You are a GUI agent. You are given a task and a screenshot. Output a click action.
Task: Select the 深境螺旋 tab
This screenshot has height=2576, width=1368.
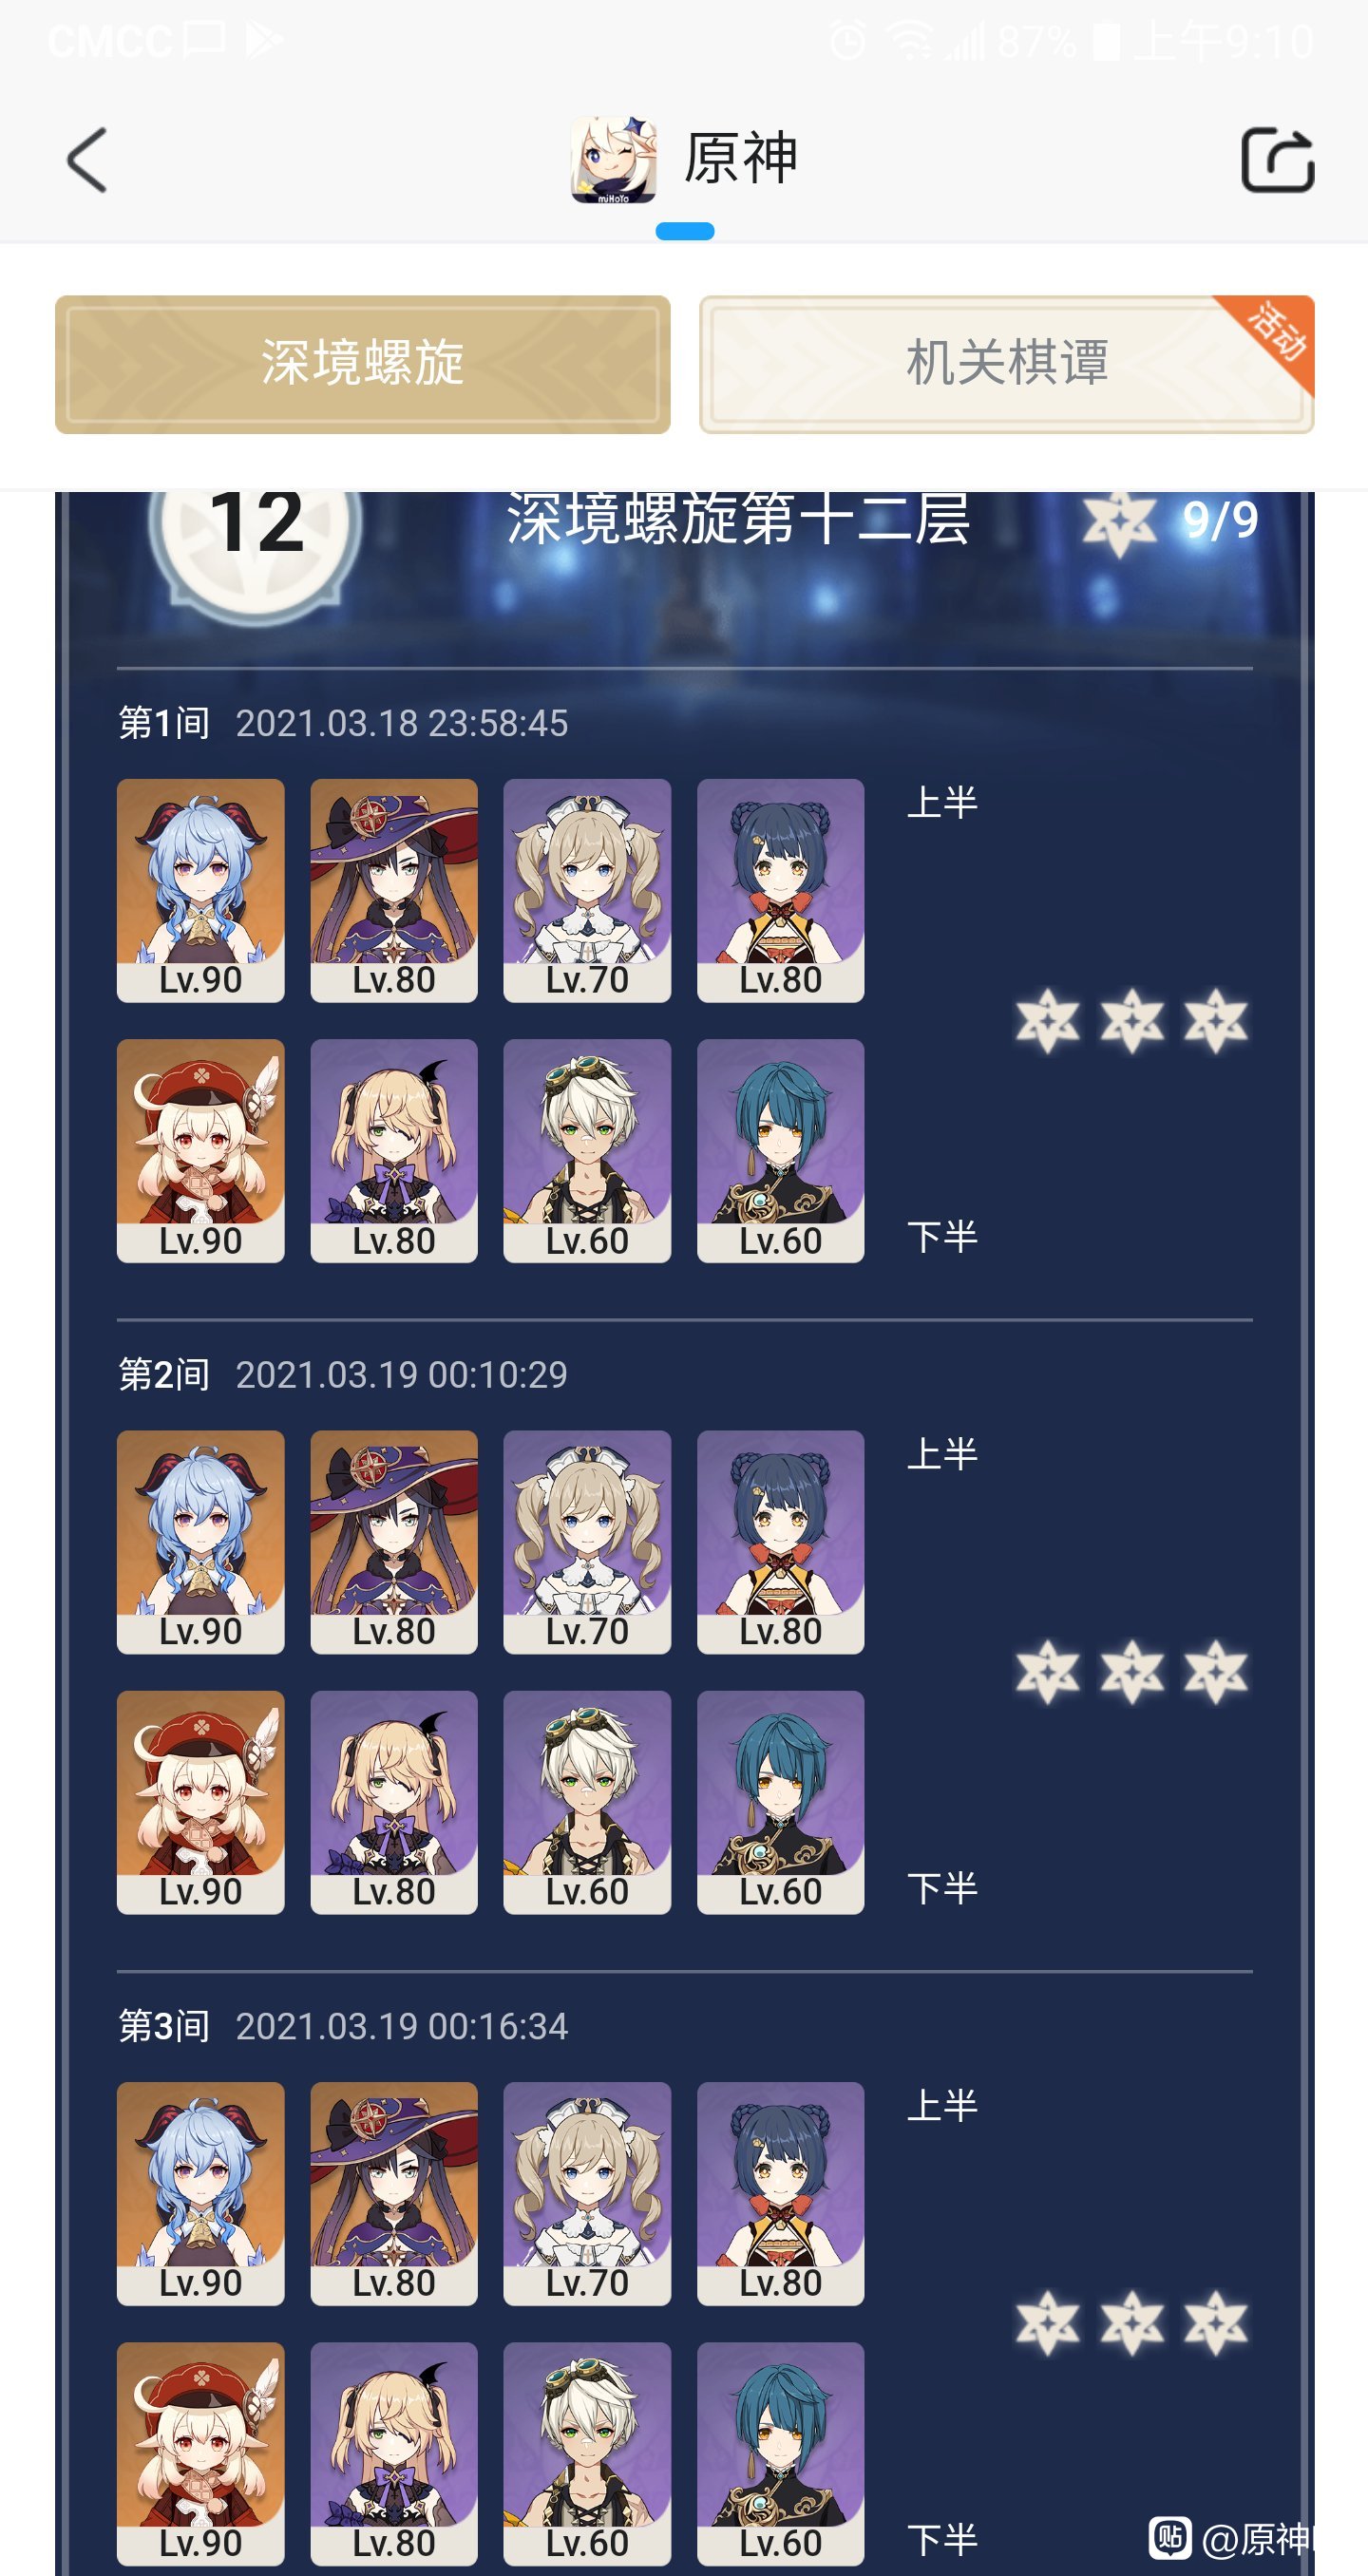pyautogui.click(x=362, y=364)
